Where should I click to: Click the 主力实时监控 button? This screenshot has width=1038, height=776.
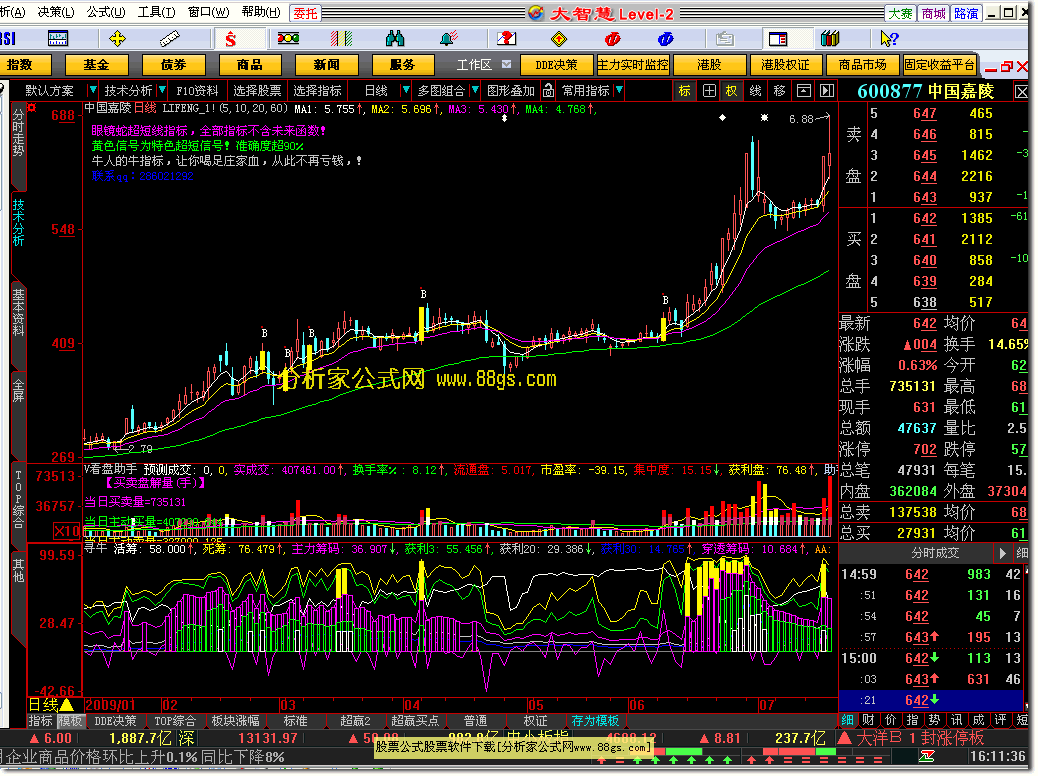(633, 65)
